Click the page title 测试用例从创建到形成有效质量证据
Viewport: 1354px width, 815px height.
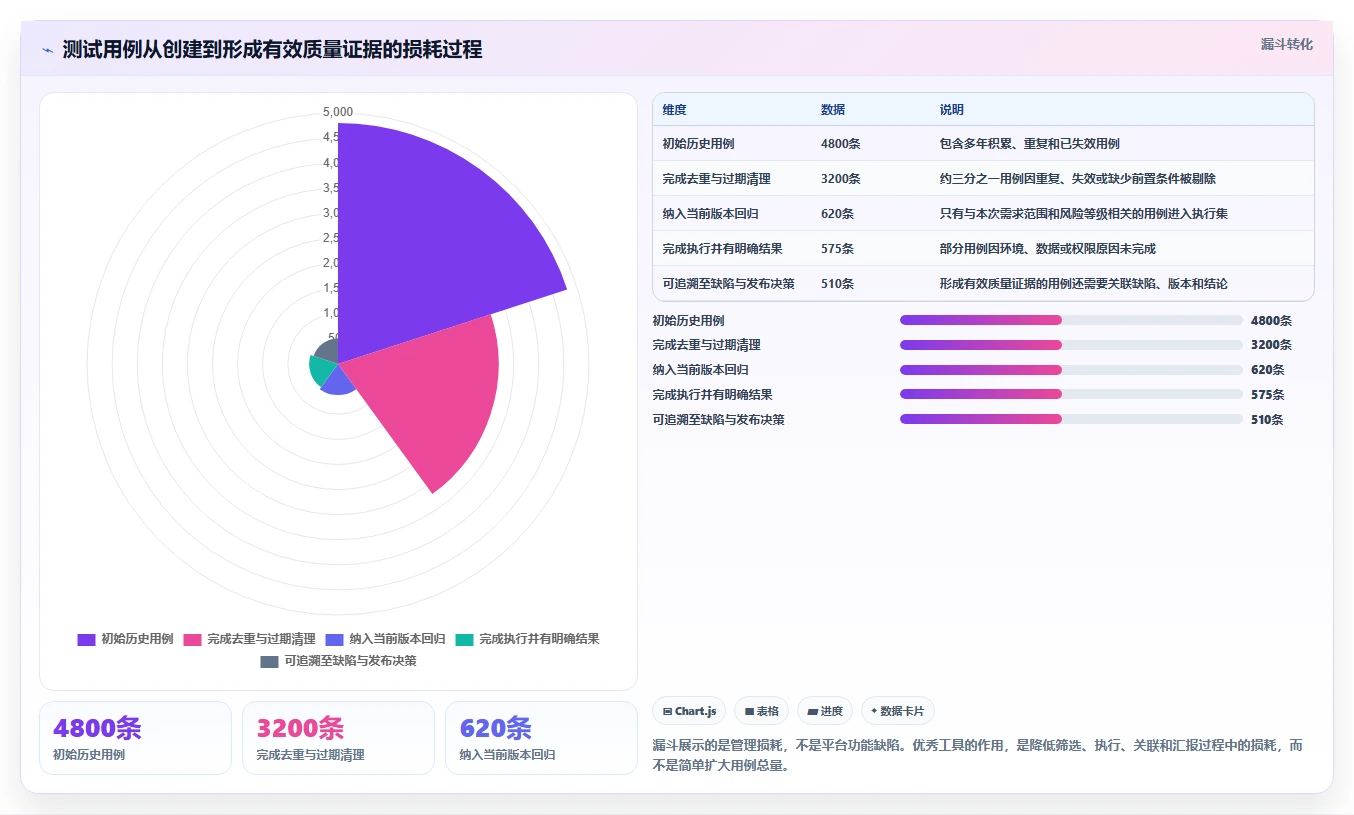[272, 50]
